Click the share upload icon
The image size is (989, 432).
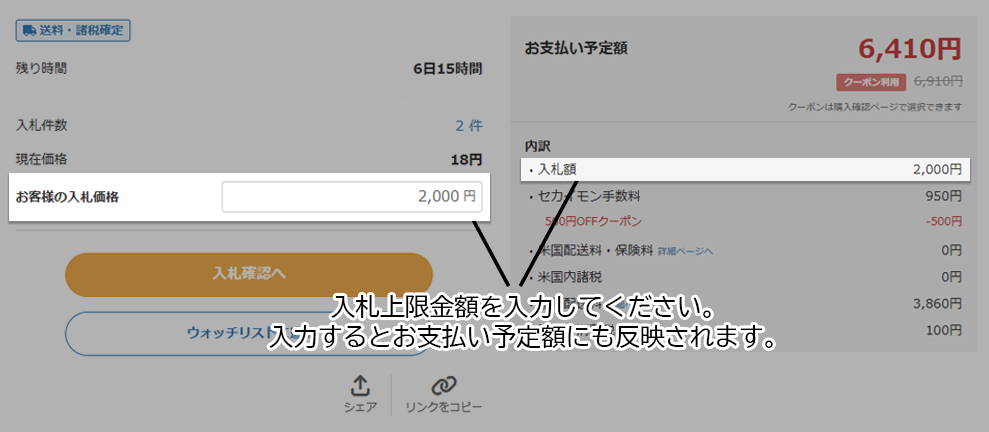(360, 386)
